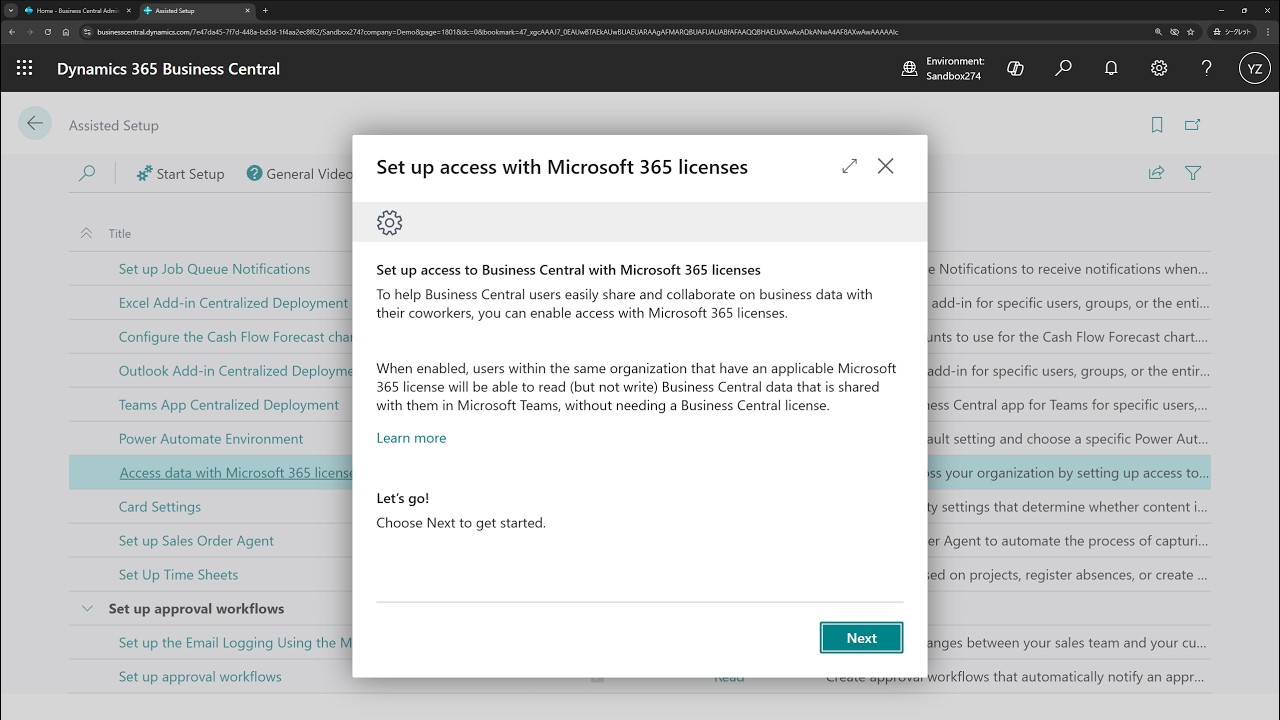Open General Video action
Image resolution: width=1280 pixels, height=720 pixels.
(x=300, y=173)
